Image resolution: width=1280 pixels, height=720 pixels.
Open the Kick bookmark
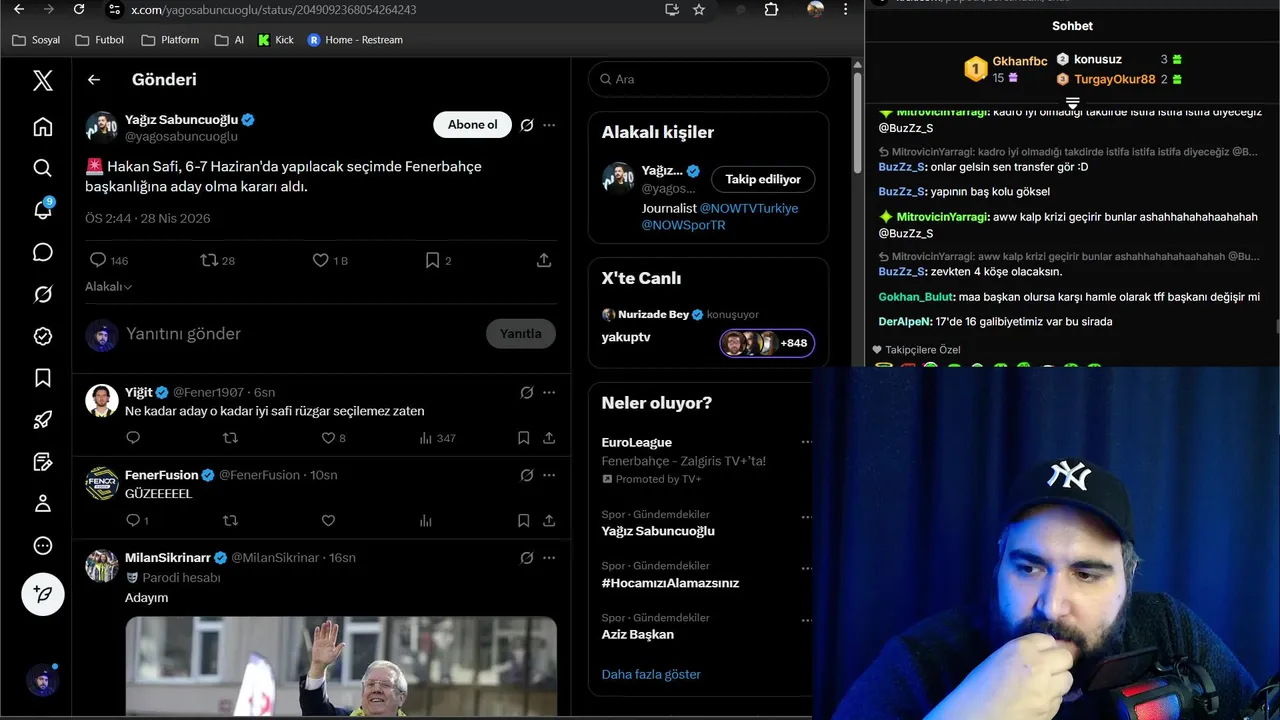point(276,40)
